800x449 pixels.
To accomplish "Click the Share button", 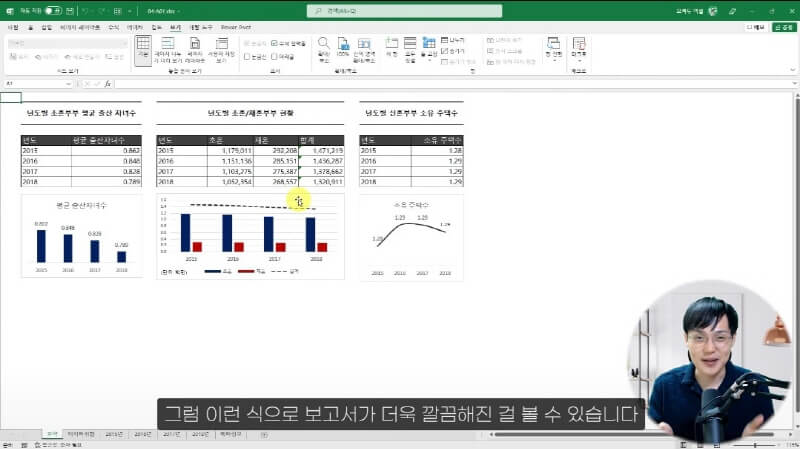I will tap(784, 27).
